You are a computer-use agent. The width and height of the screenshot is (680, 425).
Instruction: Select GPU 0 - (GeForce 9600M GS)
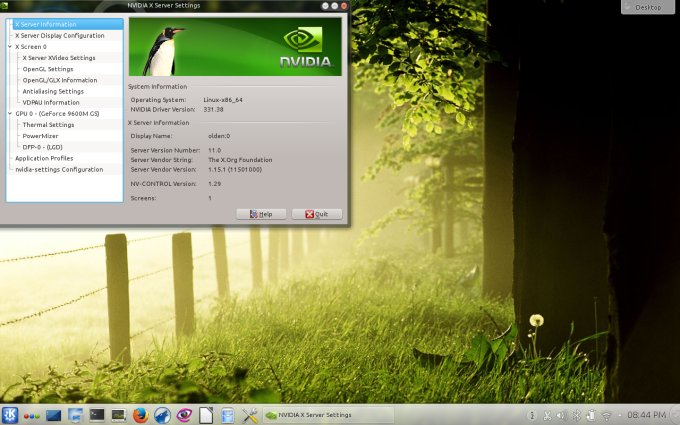tap(57, 114)
